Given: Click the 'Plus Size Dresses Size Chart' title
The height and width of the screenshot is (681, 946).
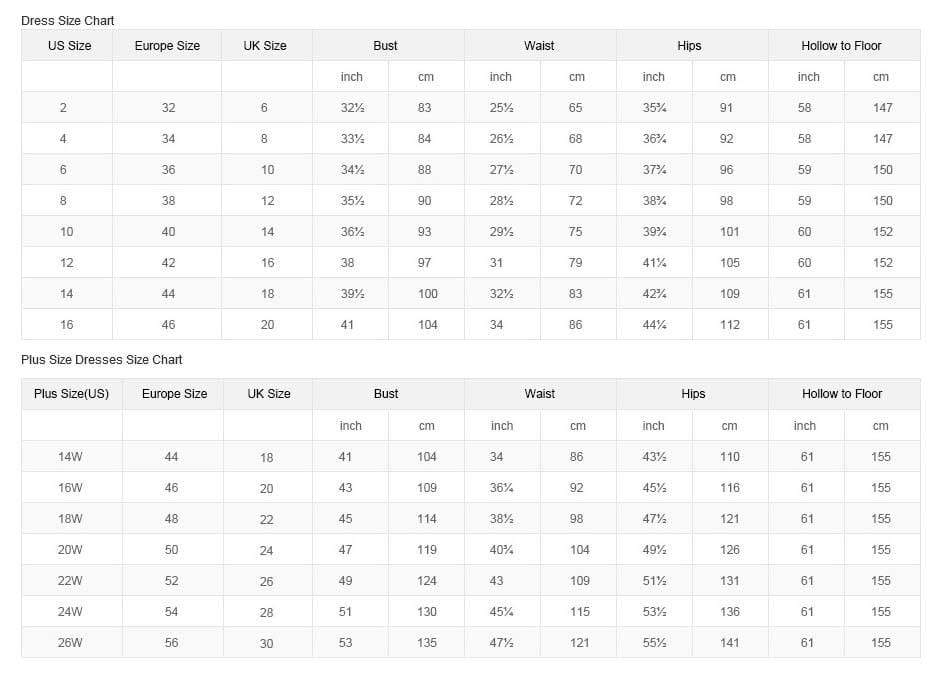Looking at the screenshot, I should (102, 359).
